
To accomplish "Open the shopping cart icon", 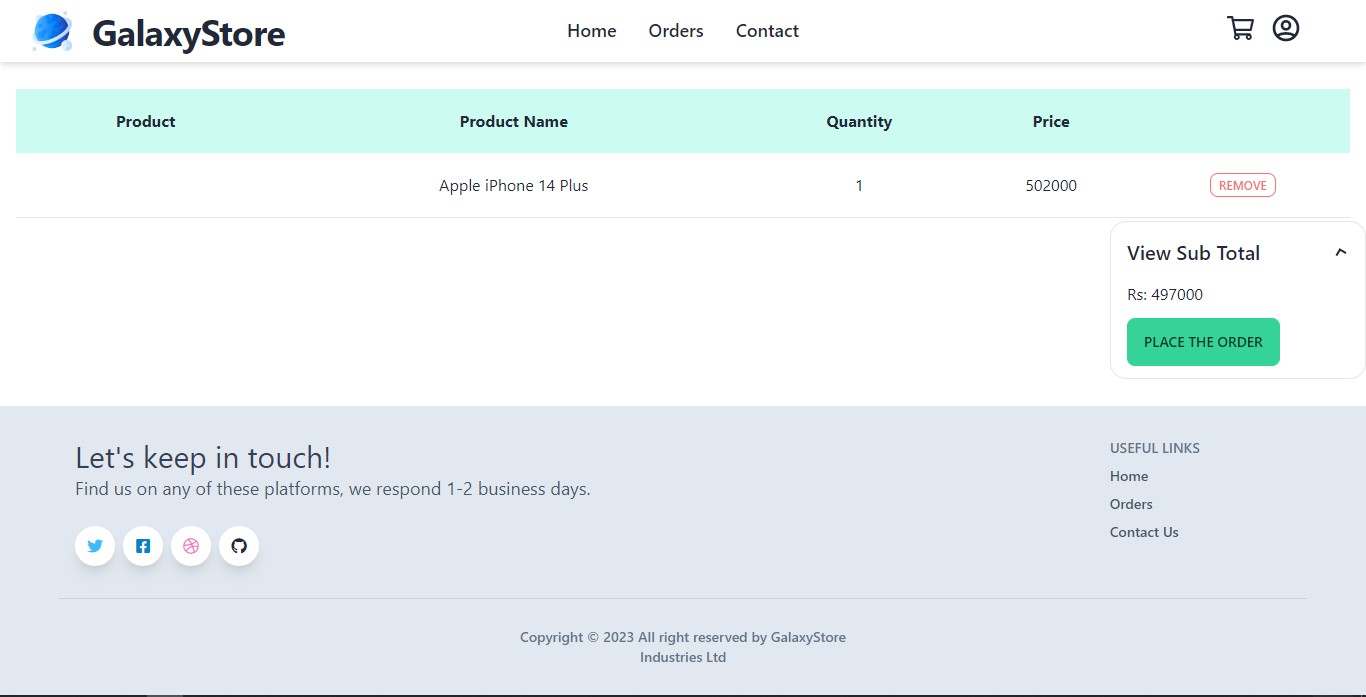I will coord(1240,28).
